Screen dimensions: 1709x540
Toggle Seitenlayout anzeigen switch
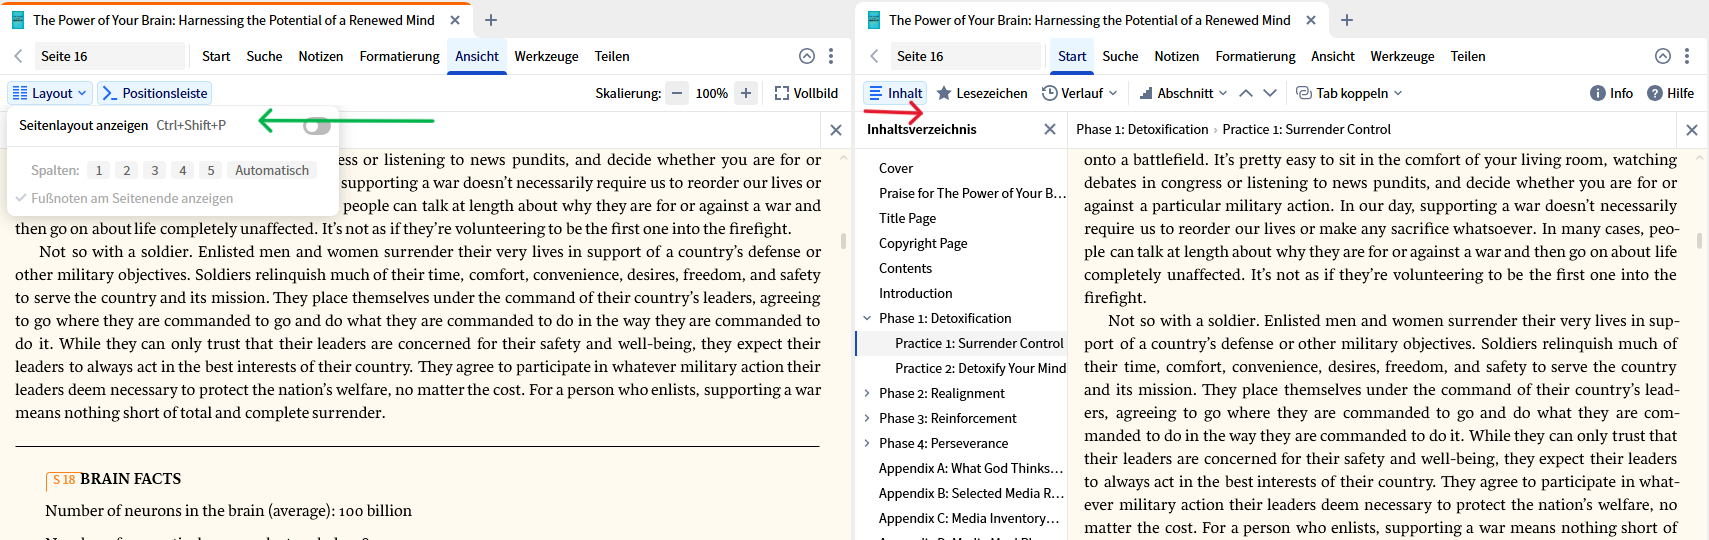pyautogui.click(x=317, y=125)
